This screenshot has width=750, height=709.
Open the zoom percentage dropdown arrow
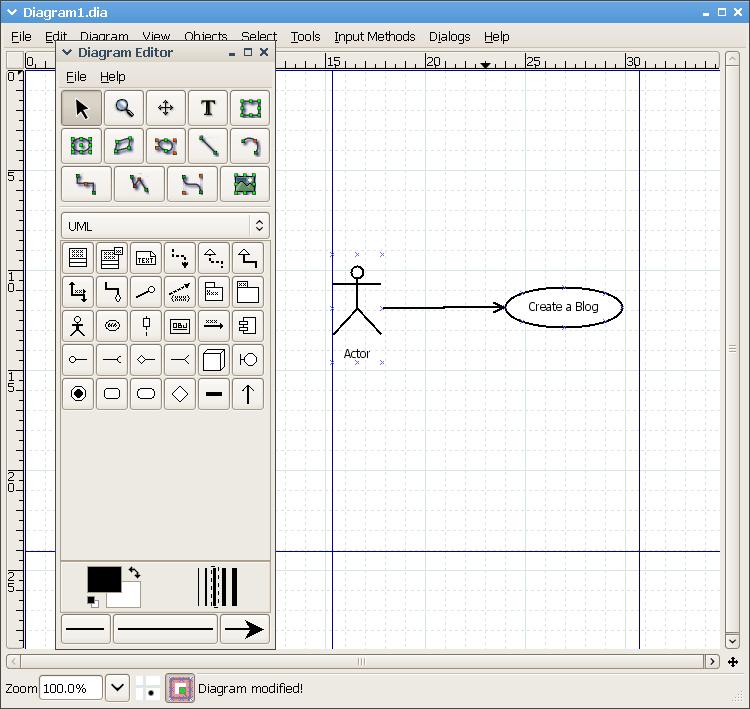pyautogui.click(x=117, y=688)
